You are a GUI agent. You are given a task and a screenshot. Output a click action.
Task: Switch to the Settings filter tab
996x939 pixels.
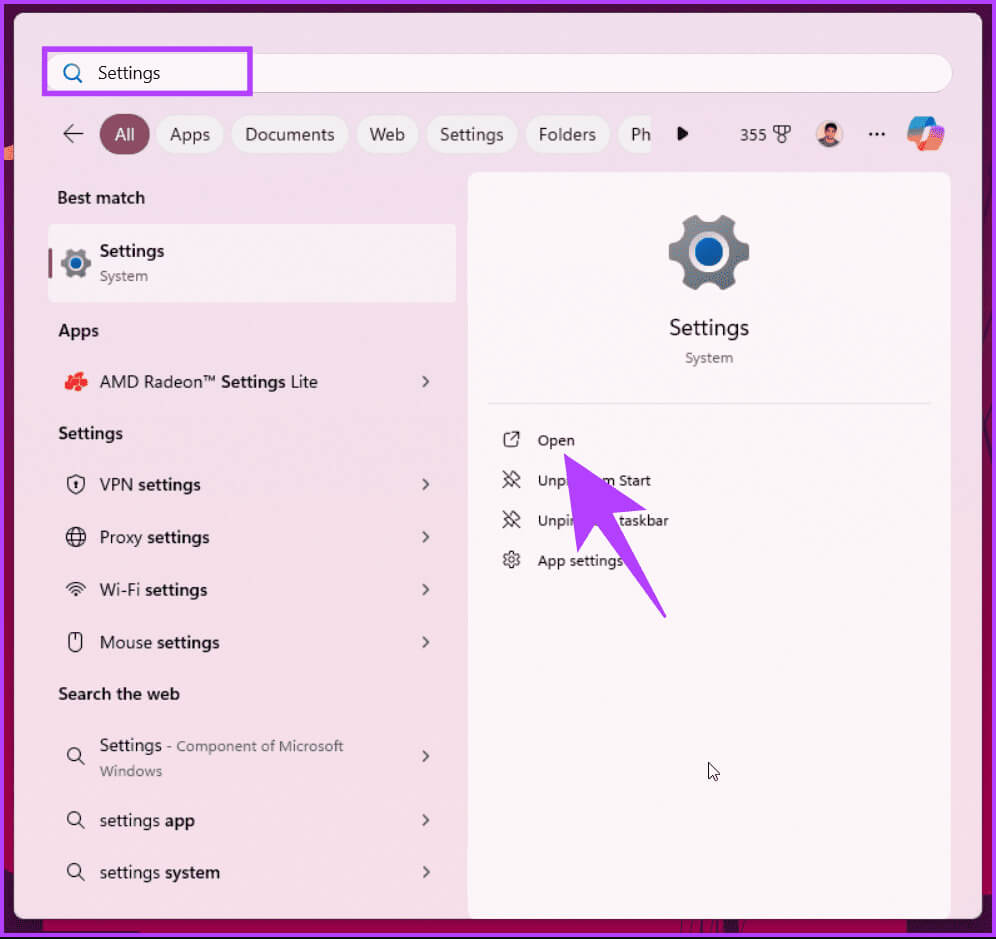click(x=471, y=134)
